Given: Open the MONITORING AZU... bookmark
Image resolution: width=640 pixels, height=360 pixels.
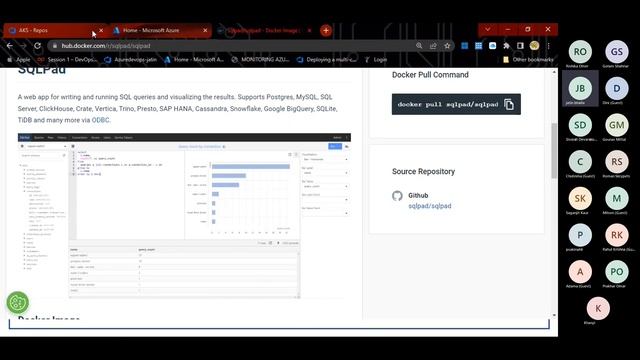Looking at the screenshot, I should [x=260, y=60].
